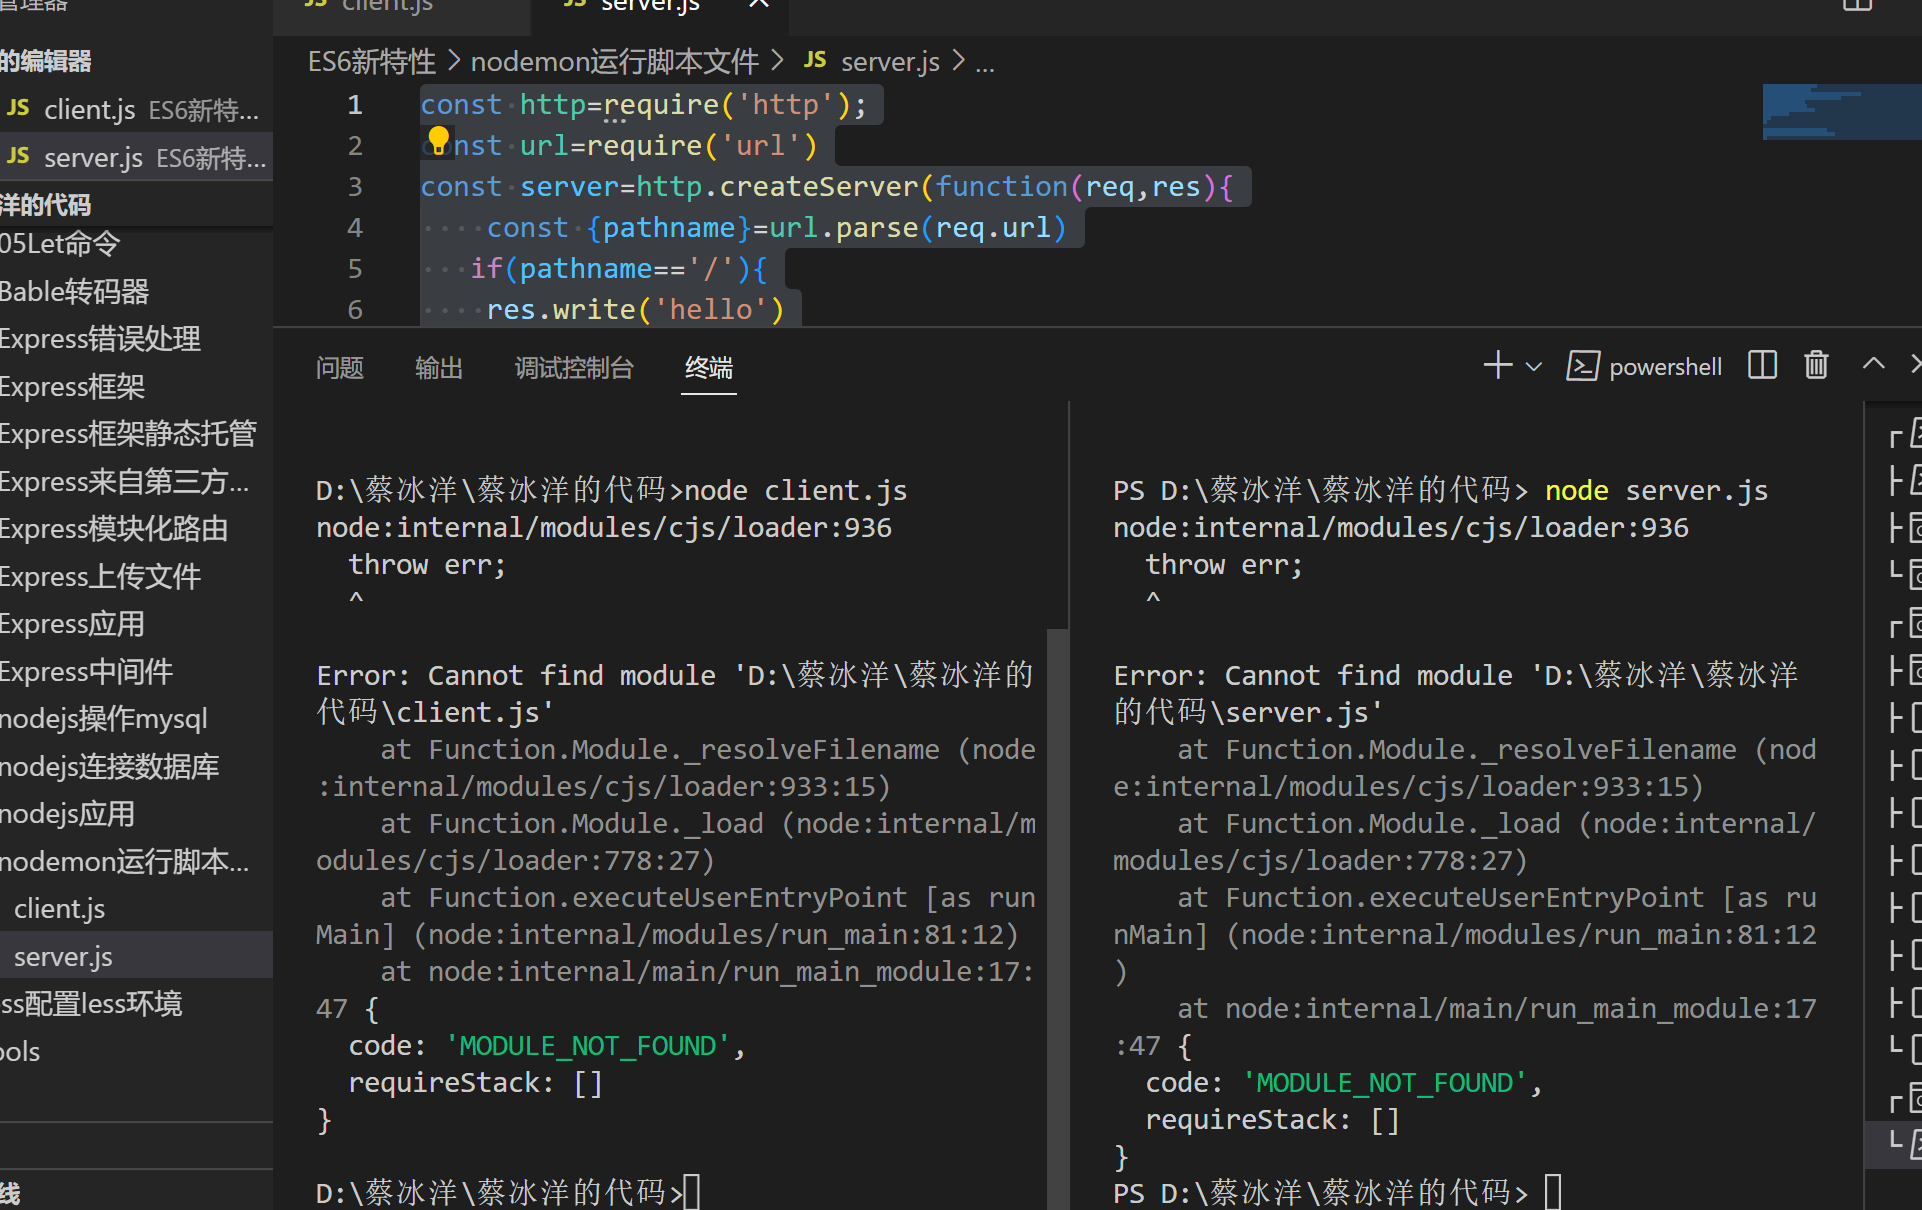The height and width of the screenshot is (1210, 1922).
Task: Close the server.js editor tab
Action: click(x=759, y=4)
